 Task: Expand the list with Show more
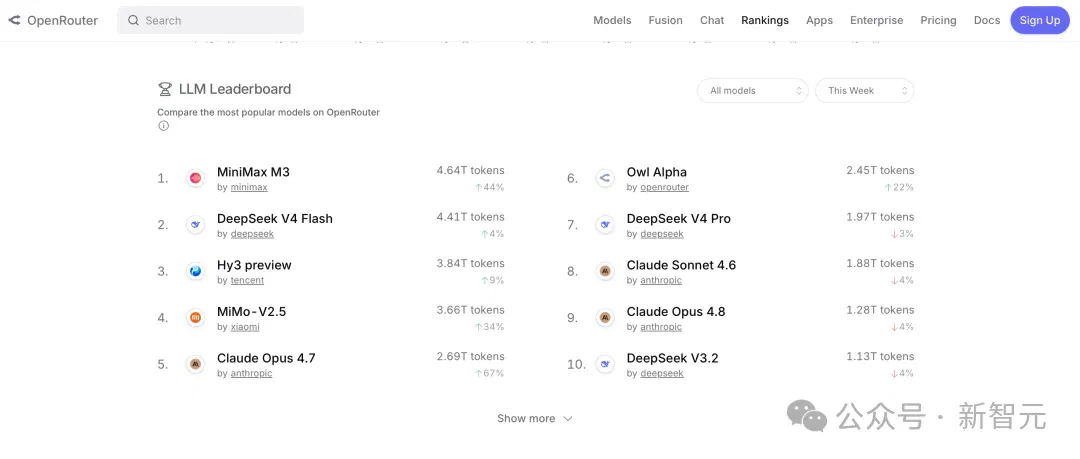535,418
